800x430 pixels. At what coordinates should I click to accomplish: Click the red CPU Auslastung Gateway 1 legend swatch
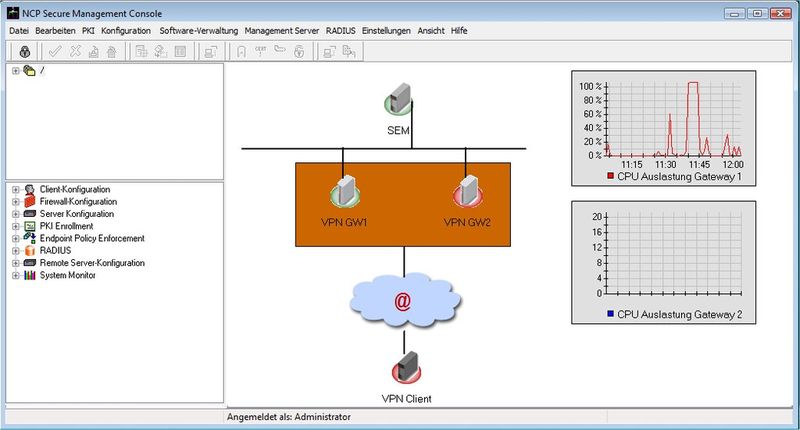click(610, 176)
